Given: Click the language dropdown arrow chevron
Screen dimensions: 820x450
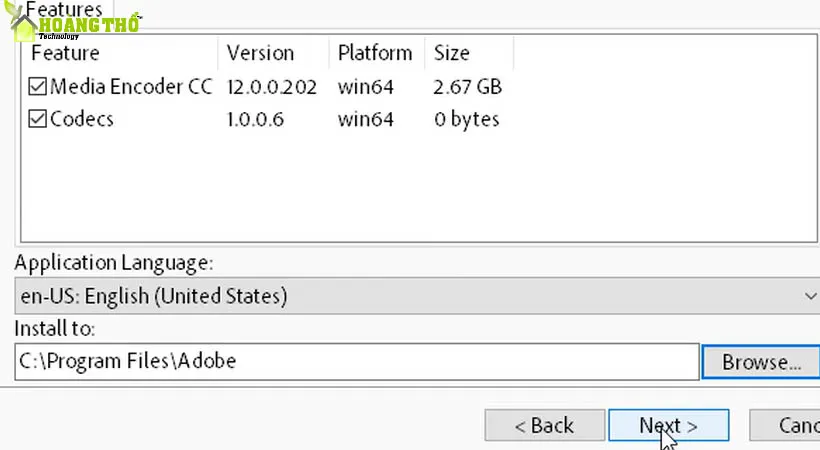Looking at the screenshot, I should point(809,296).
